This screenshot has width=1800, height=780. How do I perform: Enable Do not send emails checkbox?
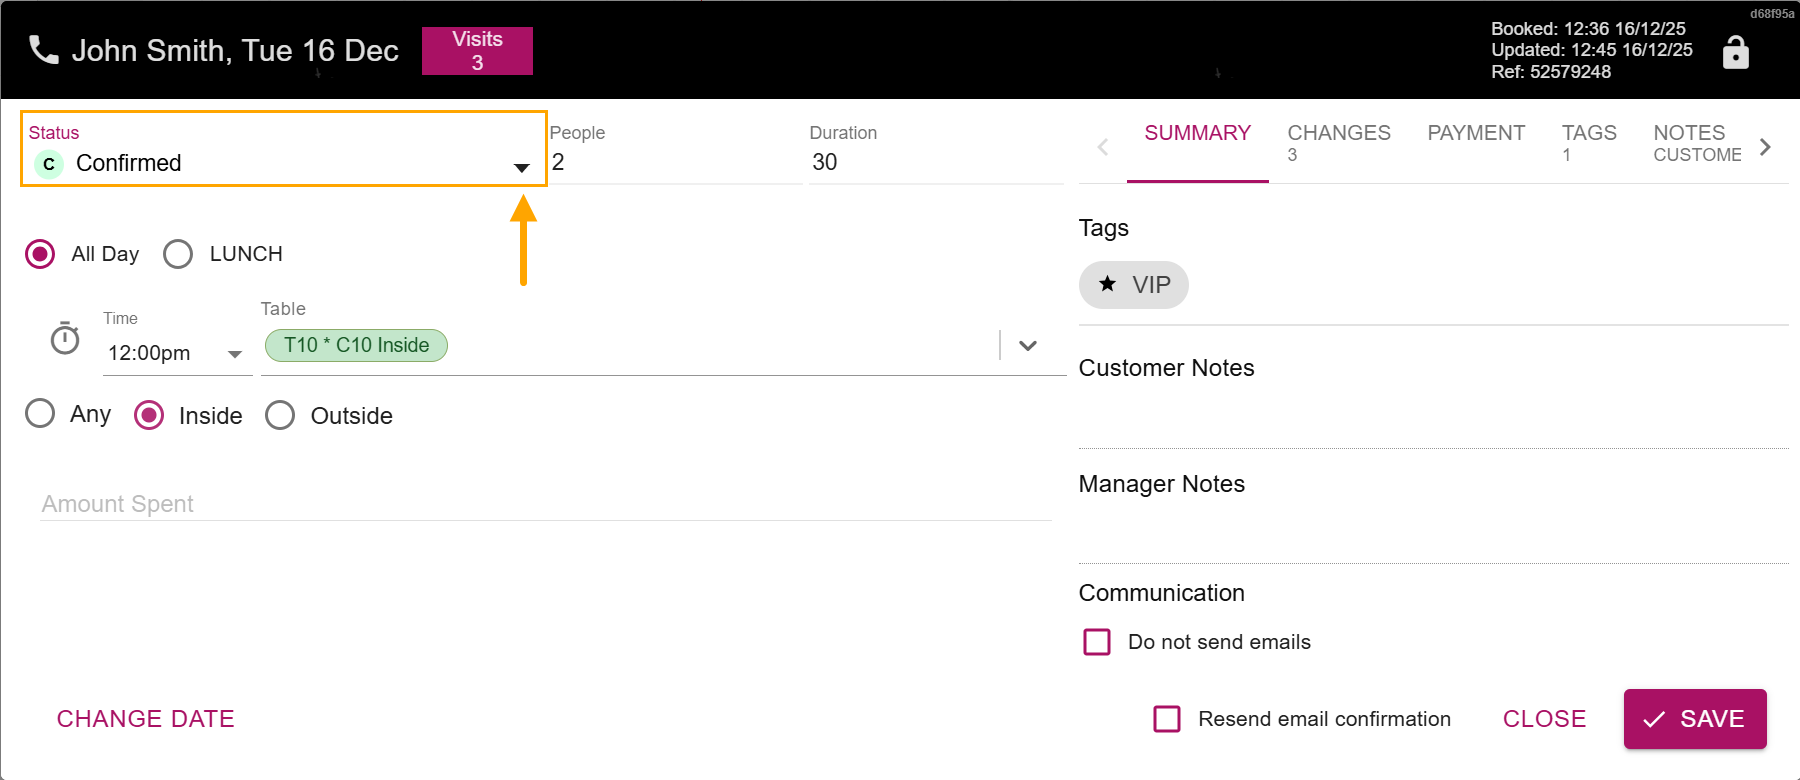pyautogui.click(x=1097, y=642)
